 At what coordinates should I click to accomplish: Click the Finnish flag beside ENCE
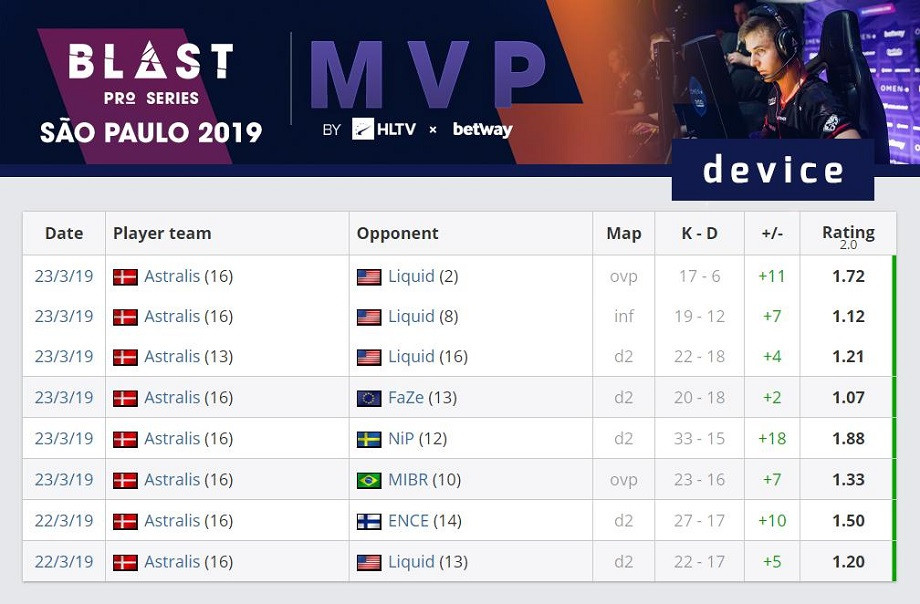(x=369, y=522)
